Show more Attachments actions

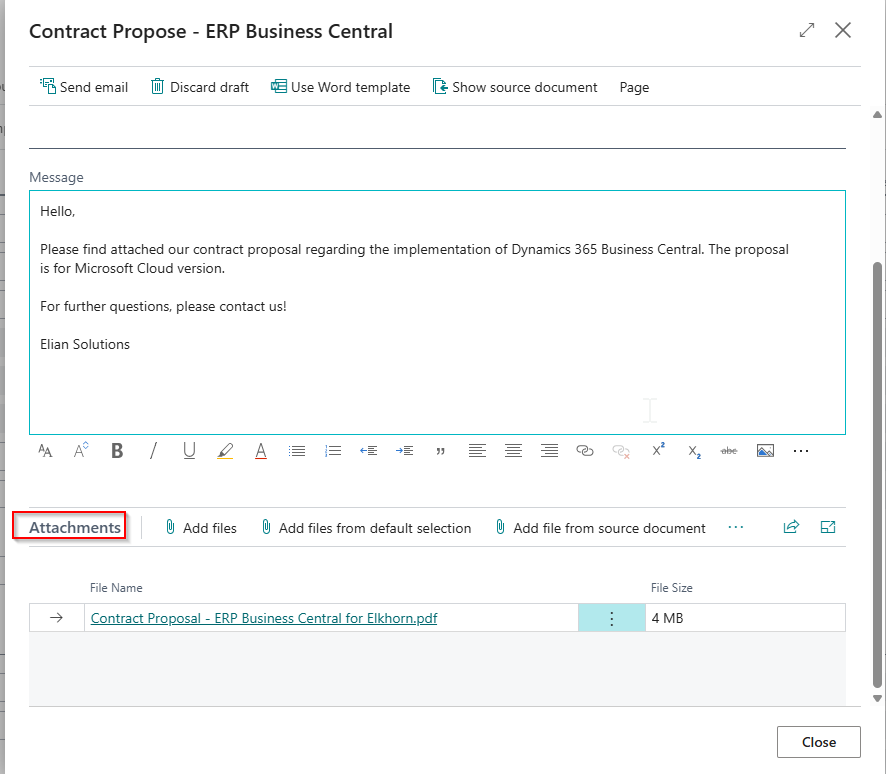coord(736,527)
